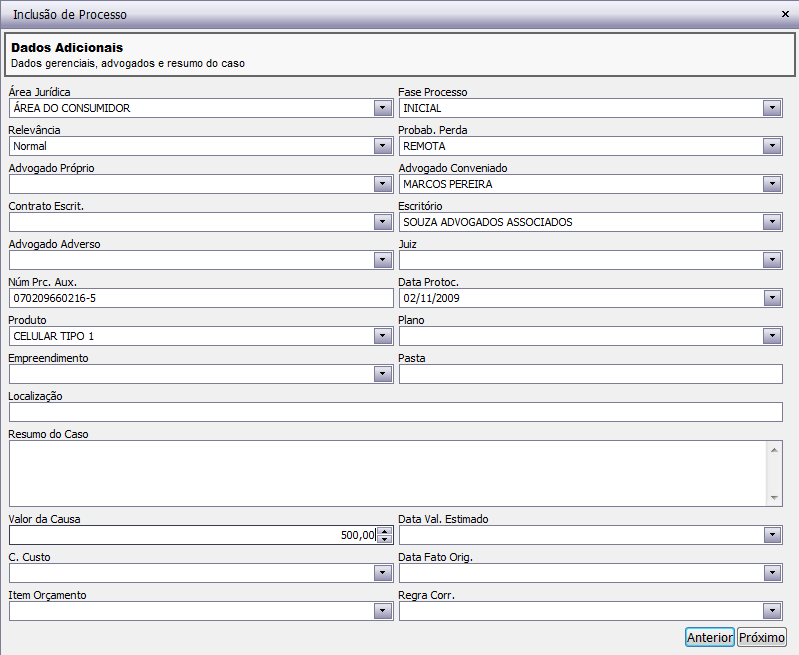Open the Data Protoc. date picker
The height and width of the screenshot is (655, 799).
[x=771, y=298]
